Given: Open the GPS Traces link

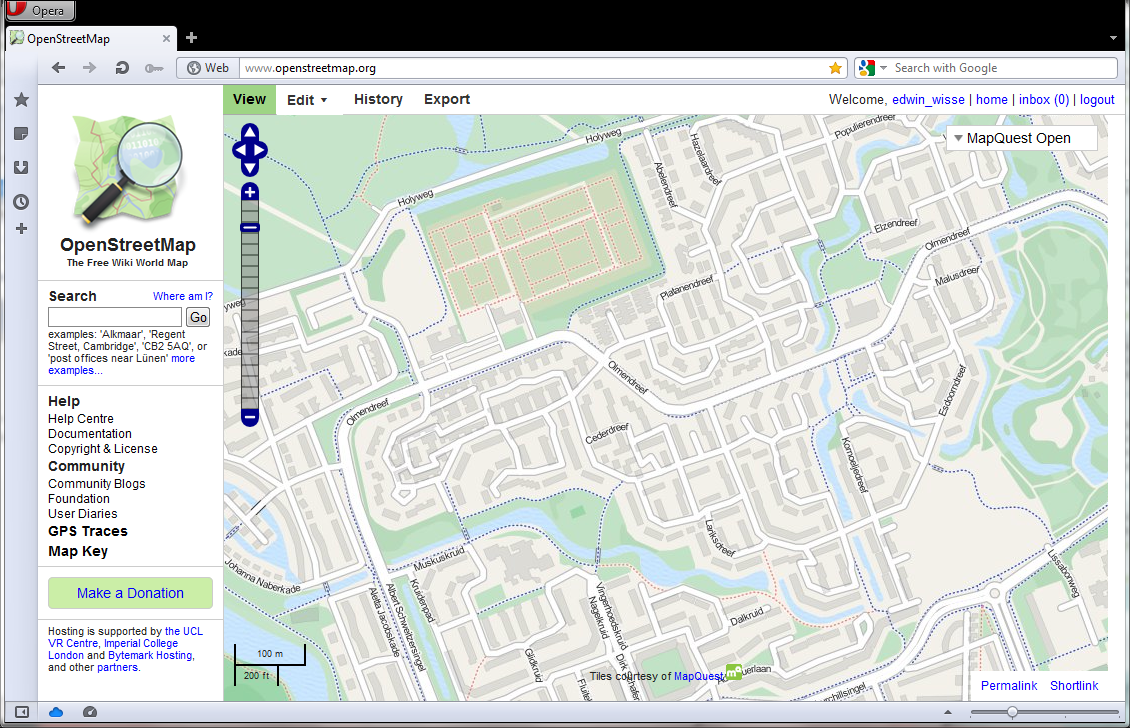Looking at the screenshot, I should tap(88, 531).
